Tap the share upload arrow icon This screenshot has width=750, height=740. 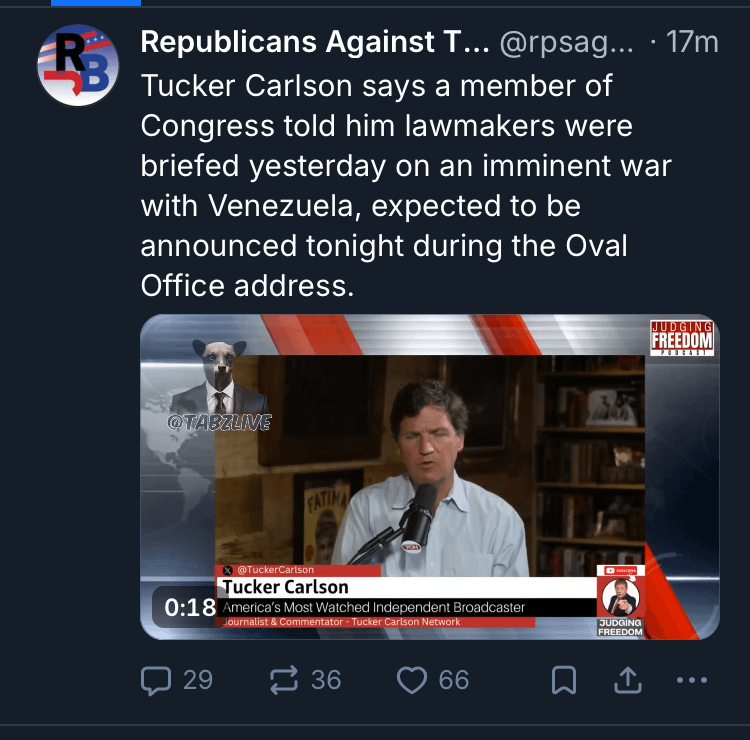point(626,681)
